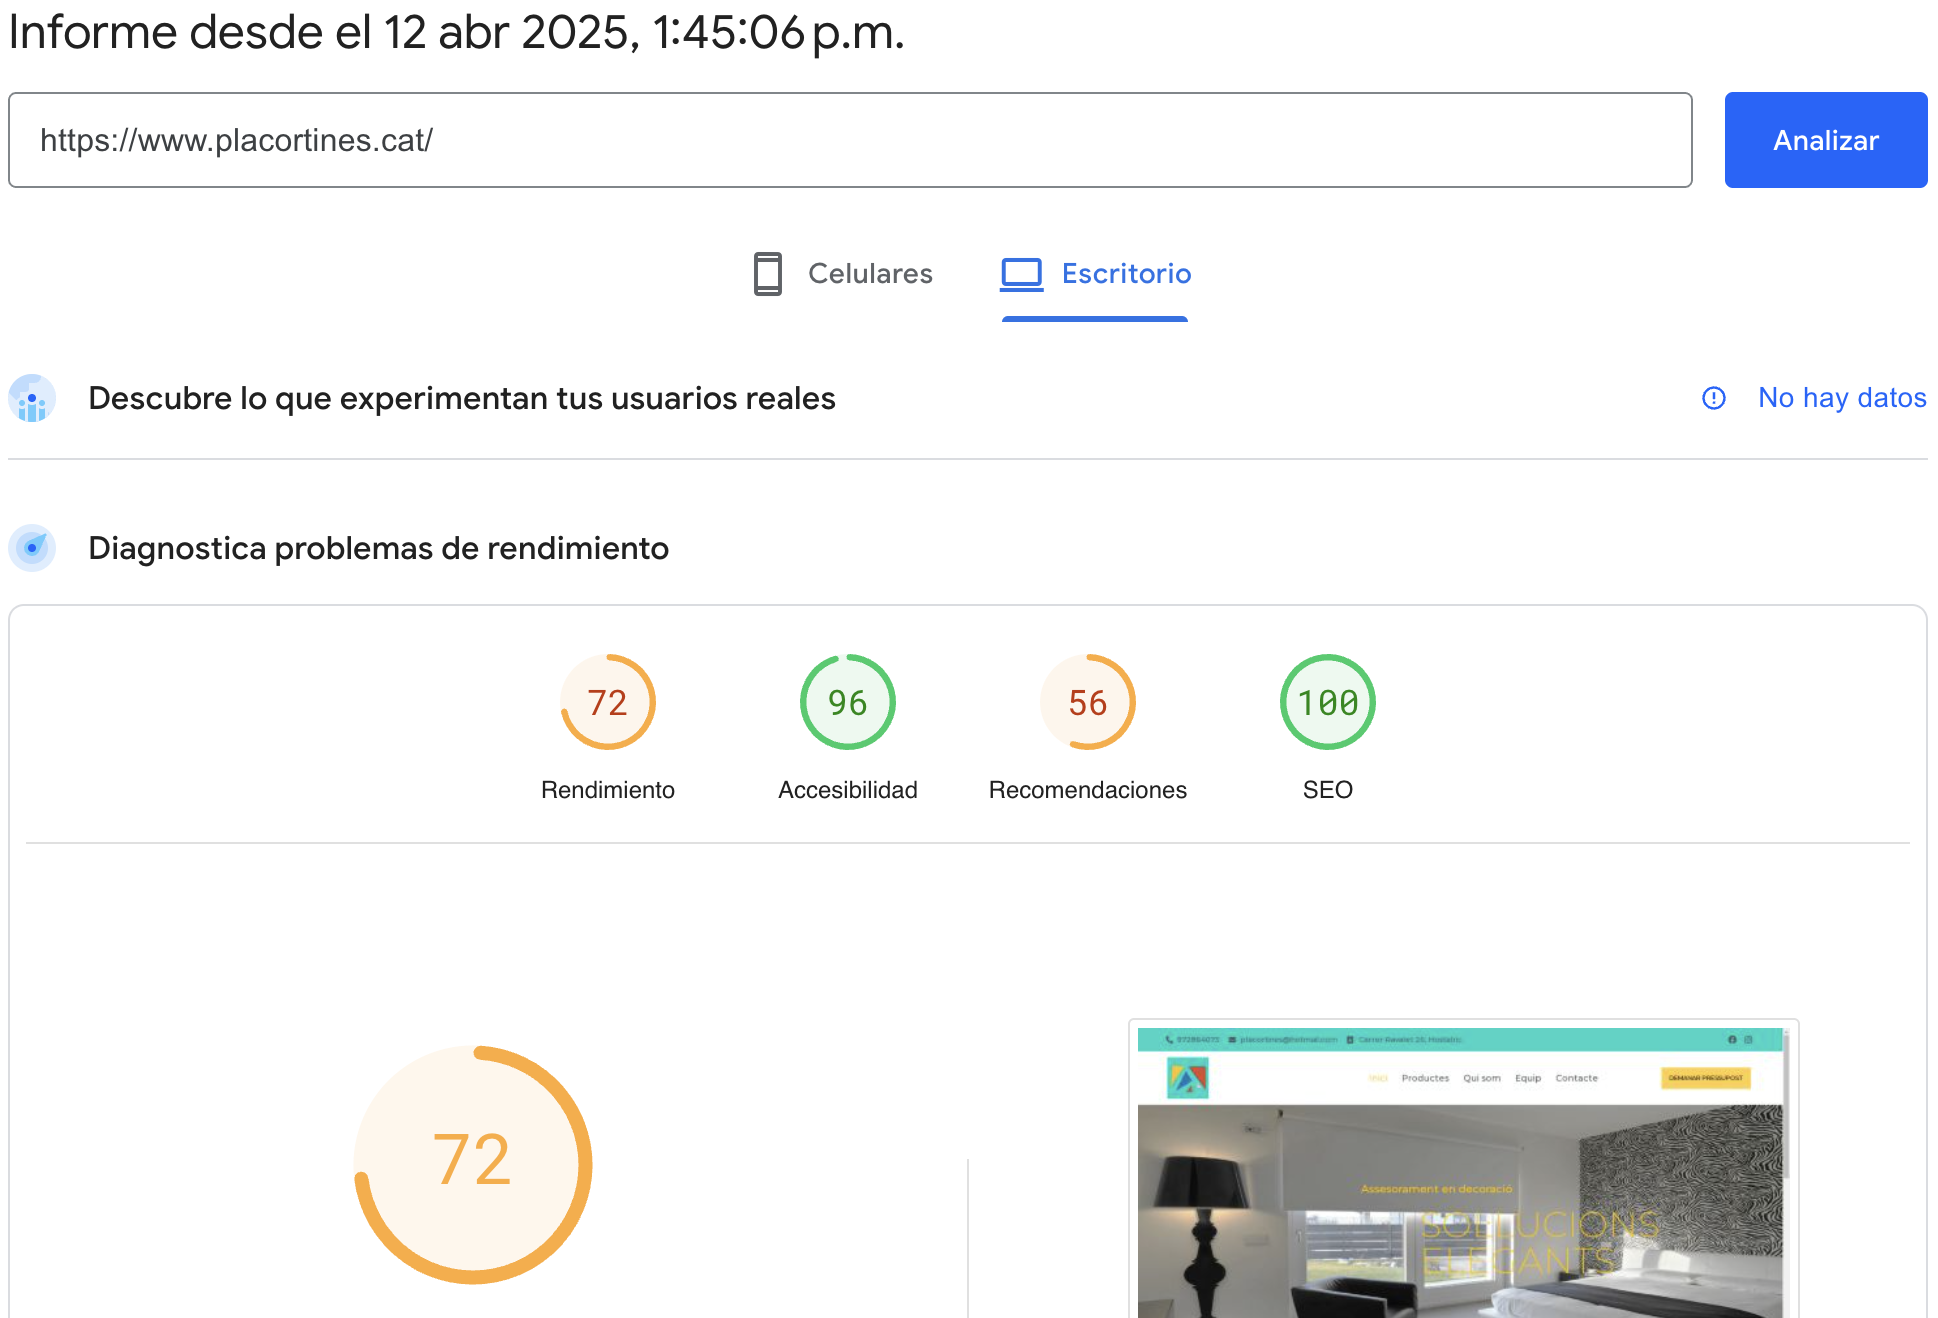Click the Descubre lo que experimentan heading
The width and height of the screenshot is (1938, 1318).
pos(461,398)
